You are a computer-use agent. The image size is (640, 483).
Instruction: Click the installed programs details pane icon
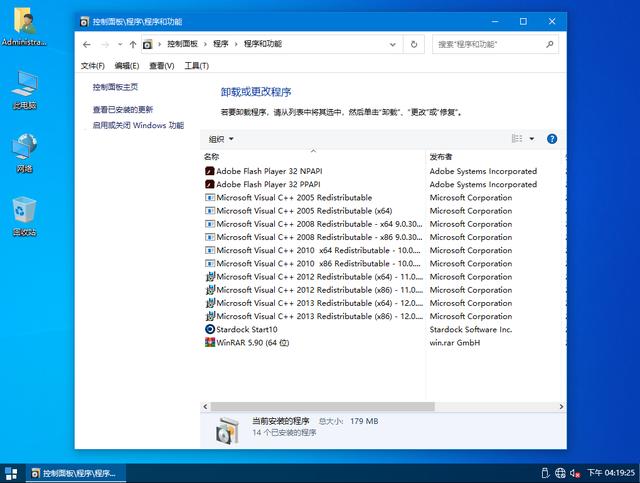pos(227,430)
